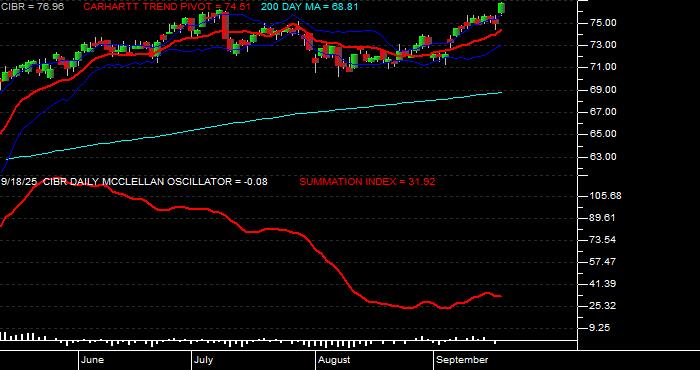The height and width of the screenshot is (370, 700).
Task: Click the CIBR DAILY MCCLELLAN OSCILLATOR = -0.08 text
Action: click(155, 182)
